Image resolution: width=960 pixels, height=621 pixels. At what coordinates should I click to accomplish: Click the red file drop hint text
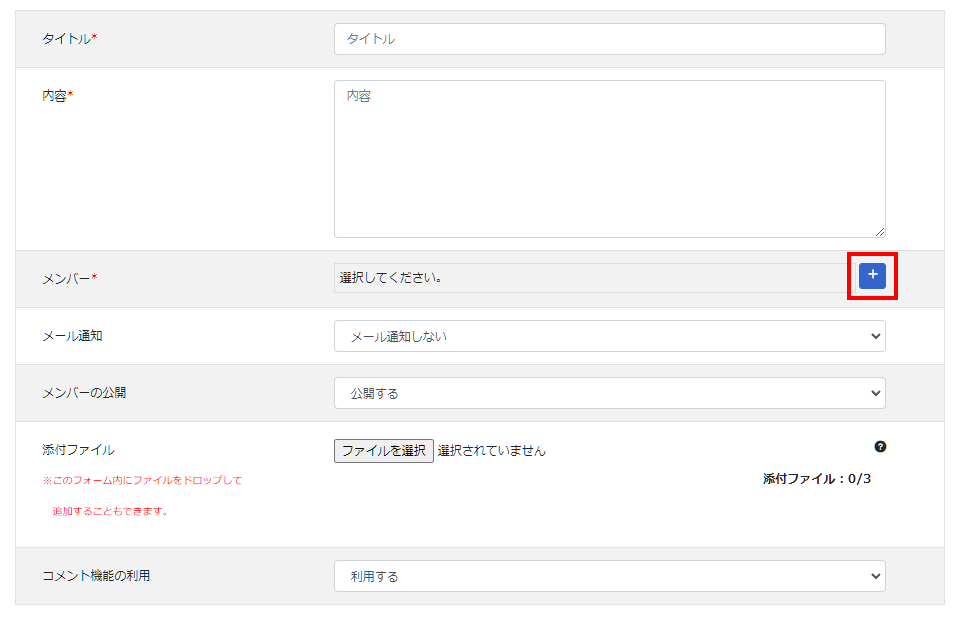pyautogui.click(x=142, y=481)
